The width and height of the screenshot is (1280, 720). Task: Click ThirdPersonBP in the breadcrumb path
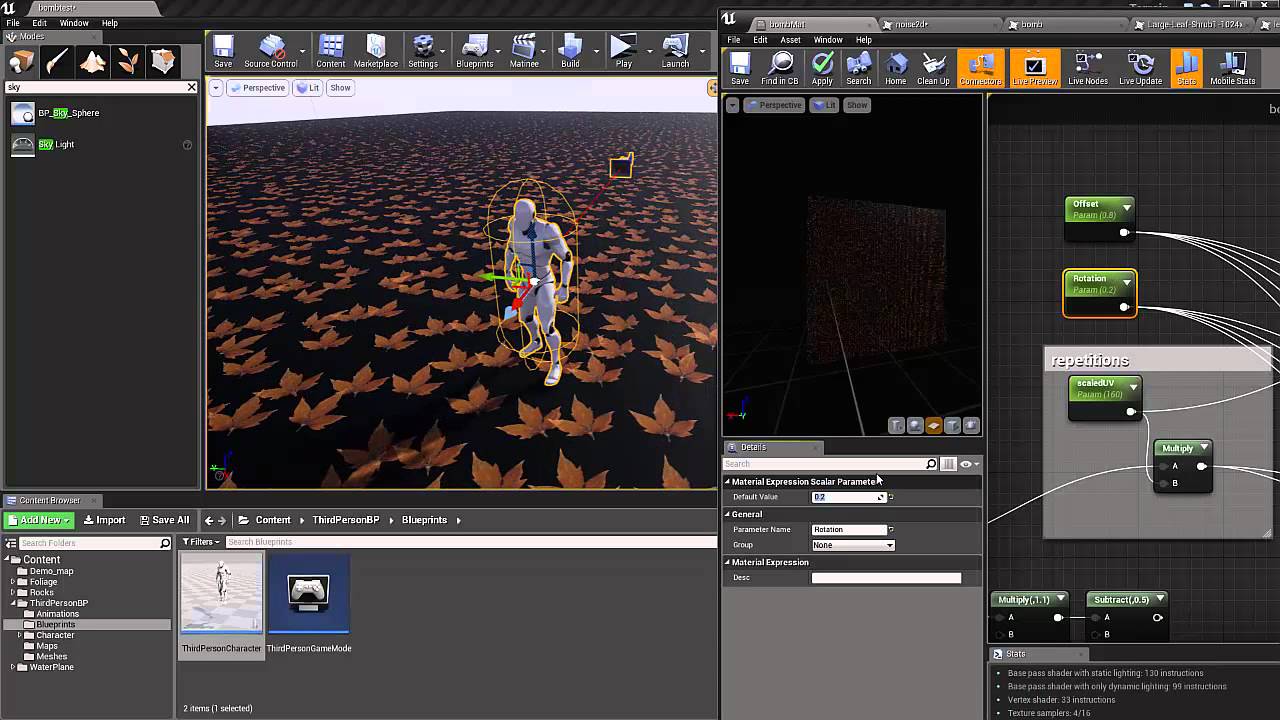(x=345, y=520)
